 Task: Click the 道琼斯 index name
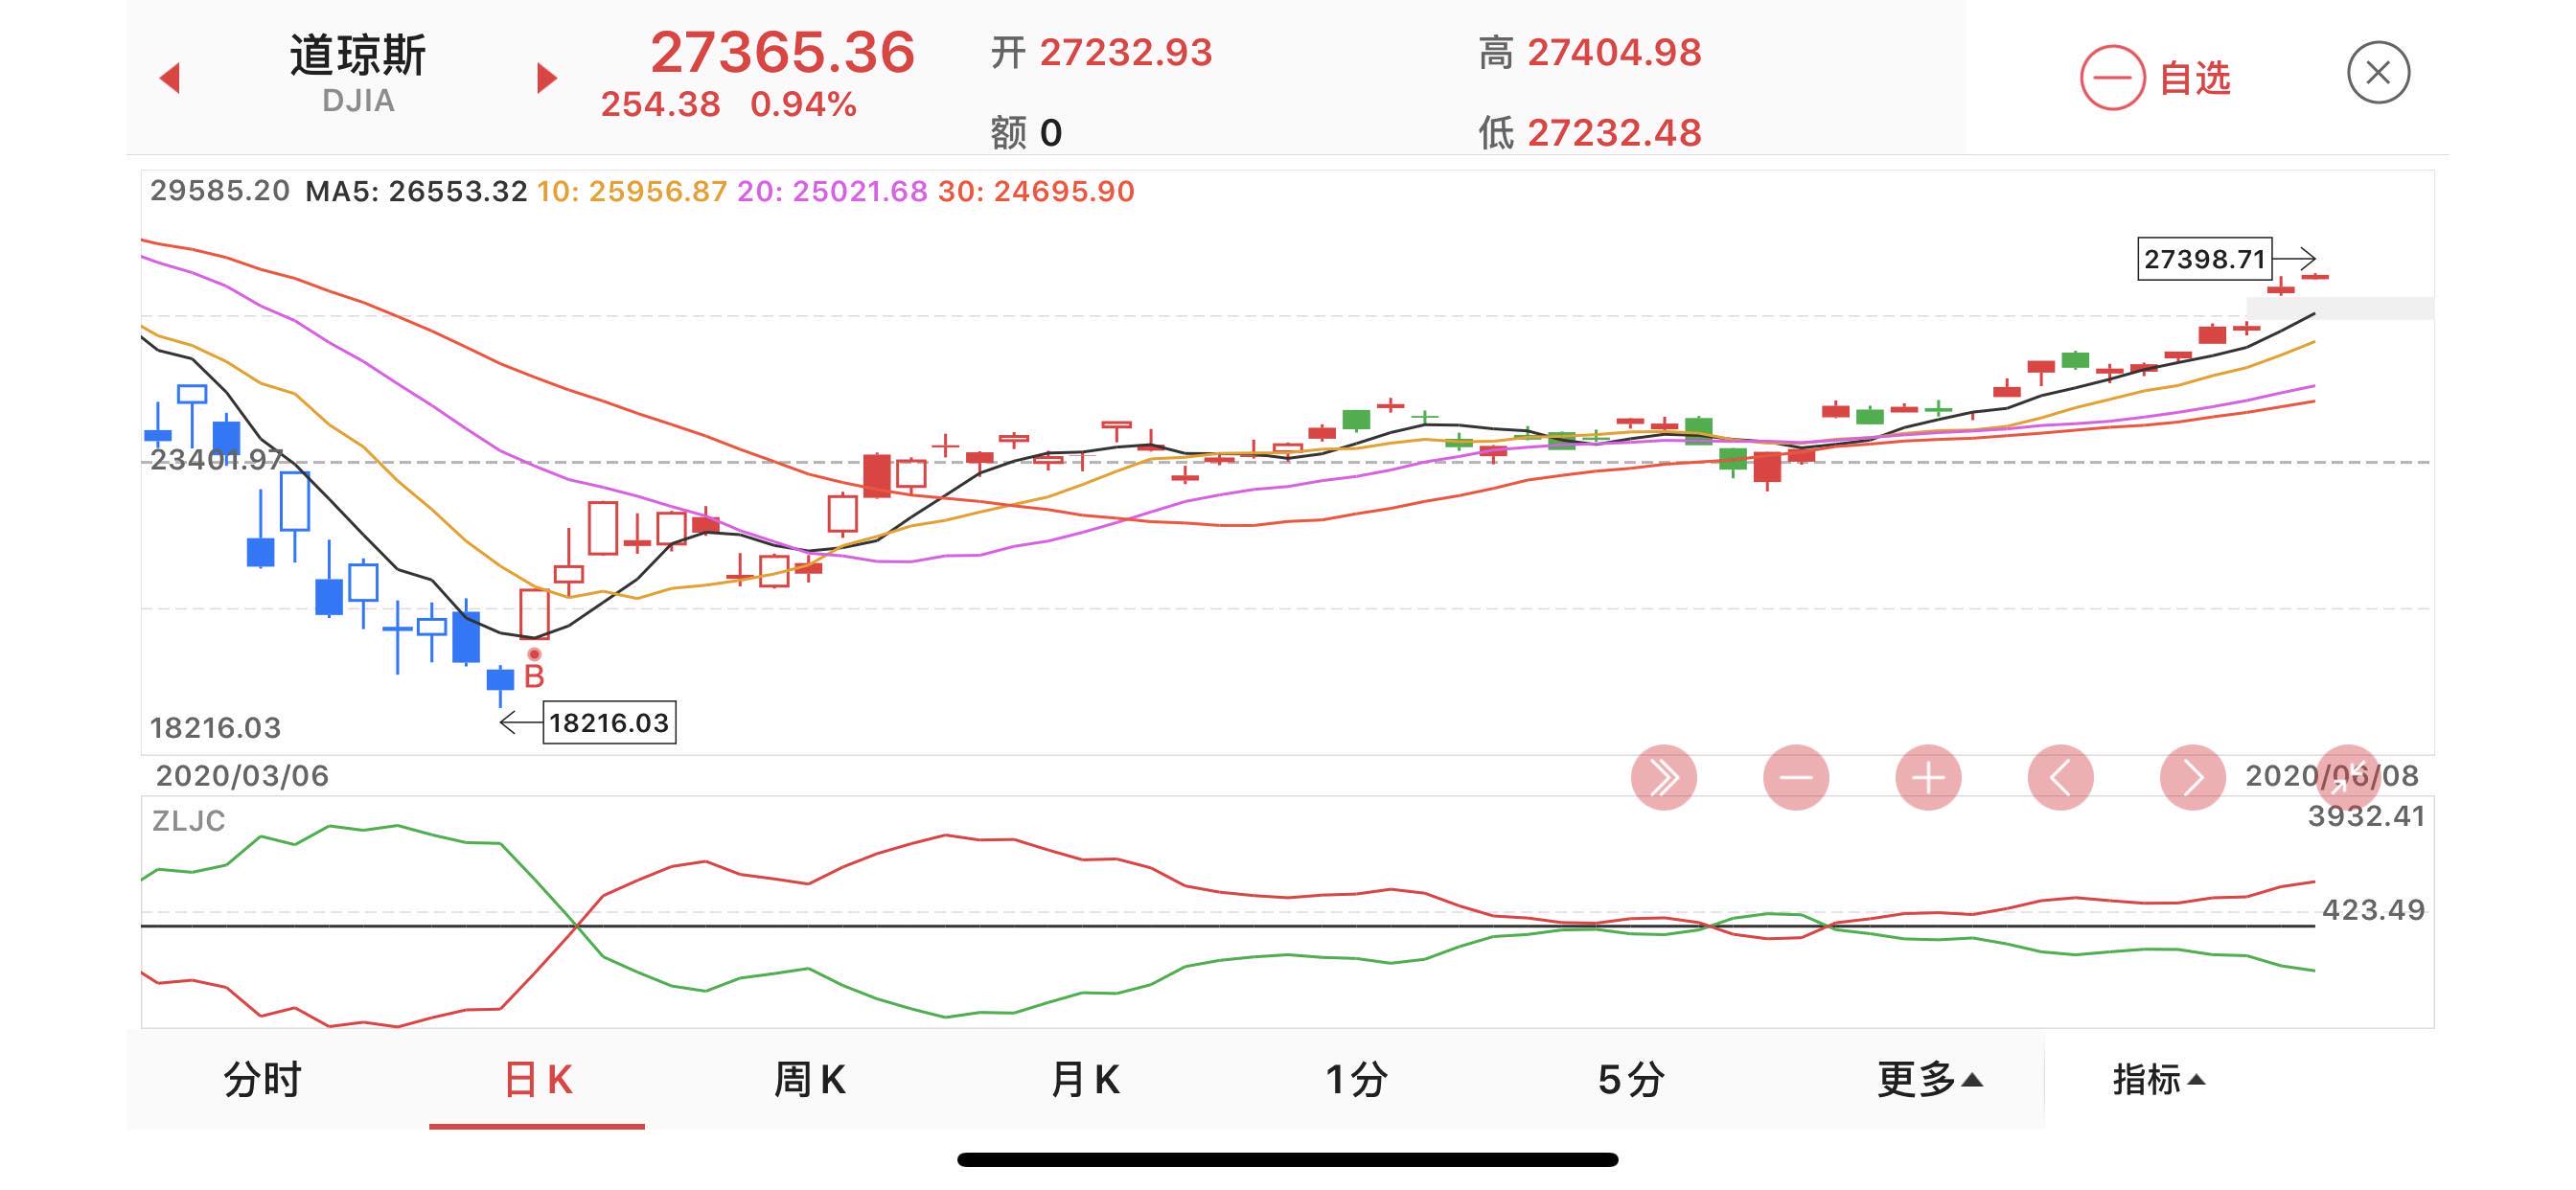(358, 55)
